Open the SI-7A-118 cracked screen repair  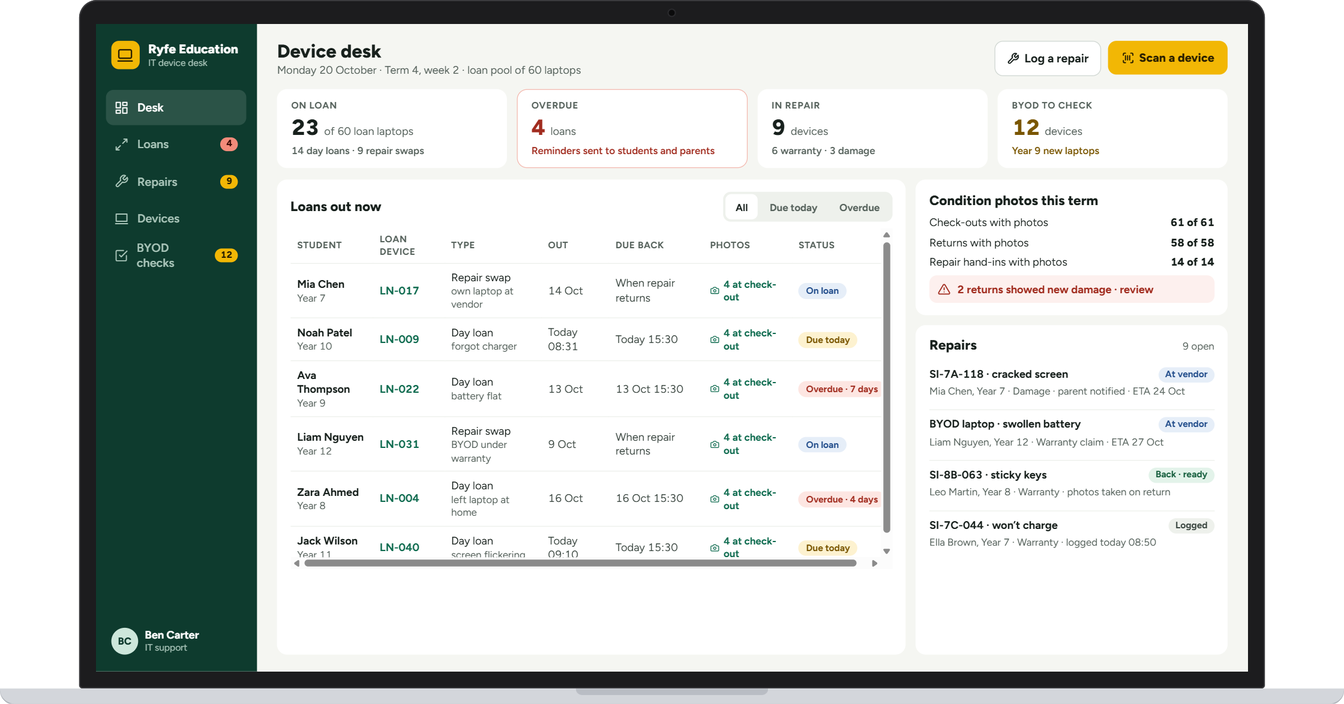coord(1072,384)
